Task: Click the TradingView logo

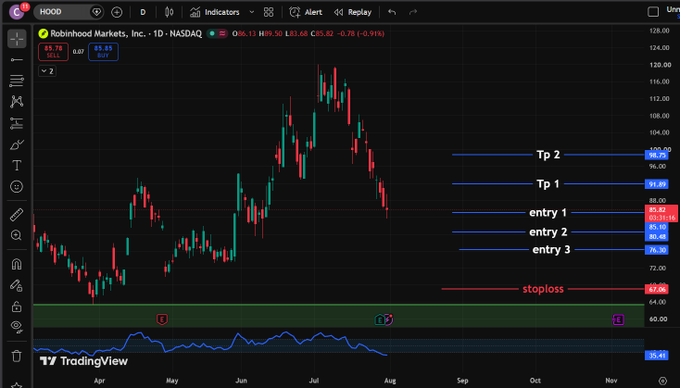Action: click(84, 361)
